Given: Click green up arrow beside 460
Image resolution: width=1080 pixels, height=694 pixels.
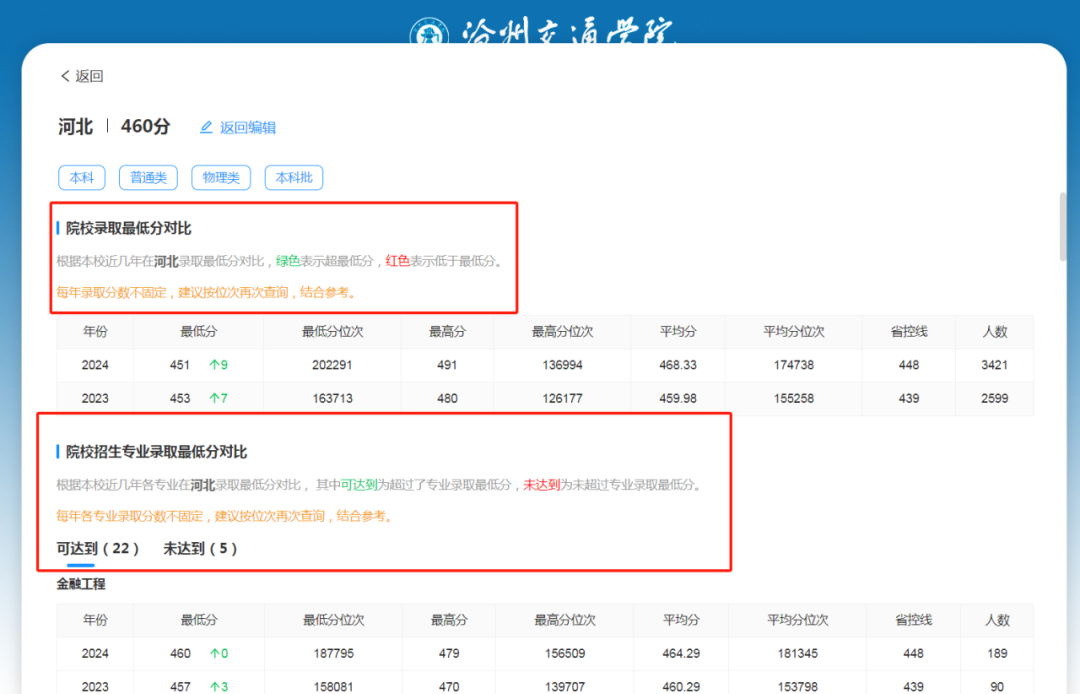Looking at the screenshot, I should pyautogui.click(x=213, y=653).
